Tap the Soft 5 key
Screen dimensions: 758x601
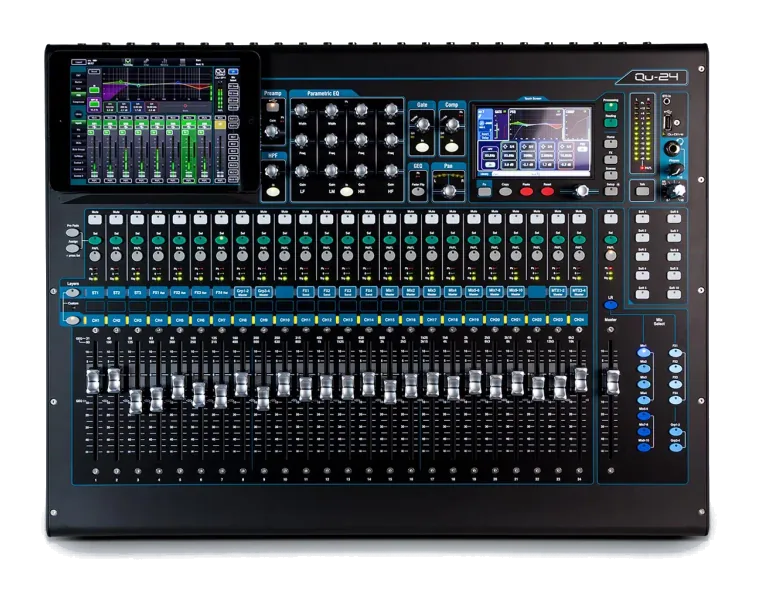click(x=642, y=295)
